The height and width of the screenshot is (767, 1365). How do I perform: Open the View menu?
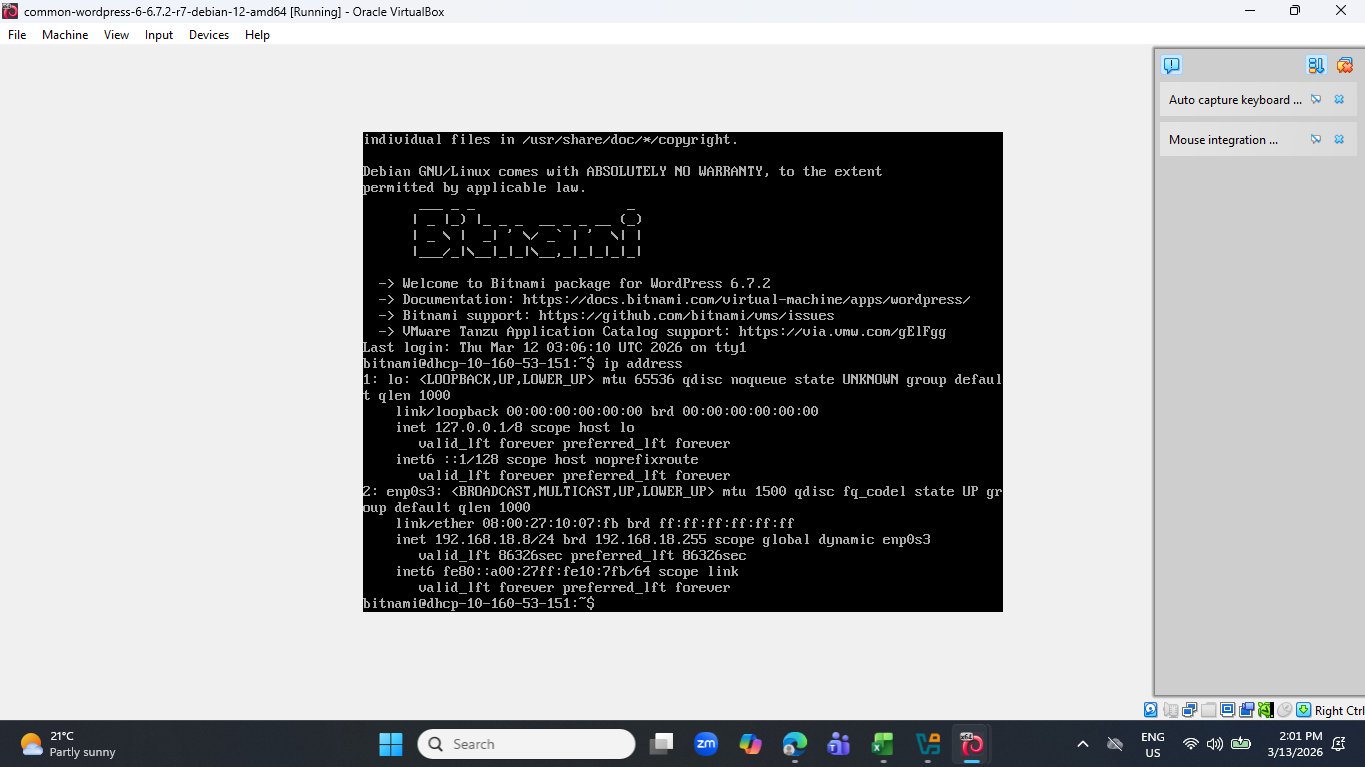click(x=116, y=34)
